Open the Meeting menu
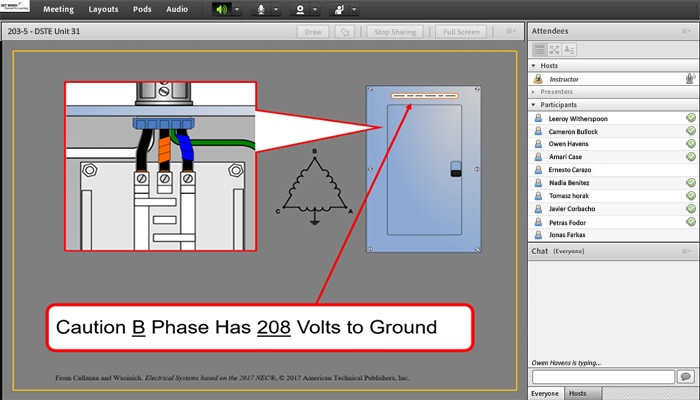Viewport: 700px width, 400px height. (58, 9)
